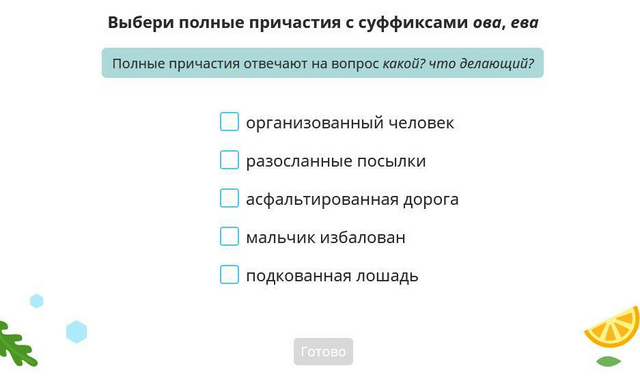Click the italic question «какой? что делающий?»
The width and height of the screenshot is (640, 381).
(458, 64)
